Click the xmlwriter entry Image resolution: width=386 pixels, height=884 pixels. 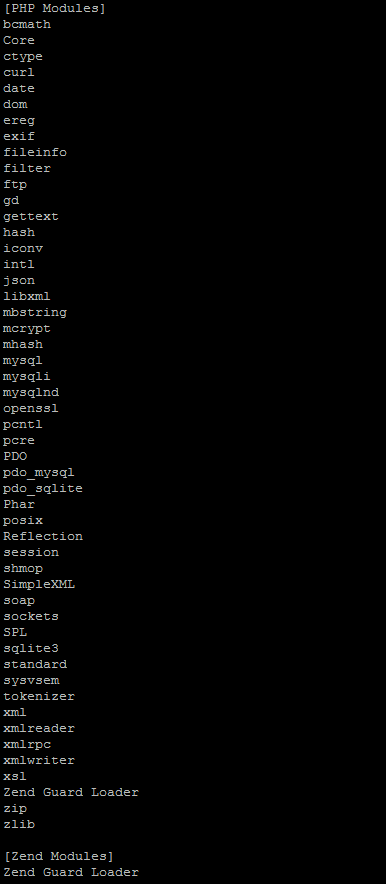38,760
